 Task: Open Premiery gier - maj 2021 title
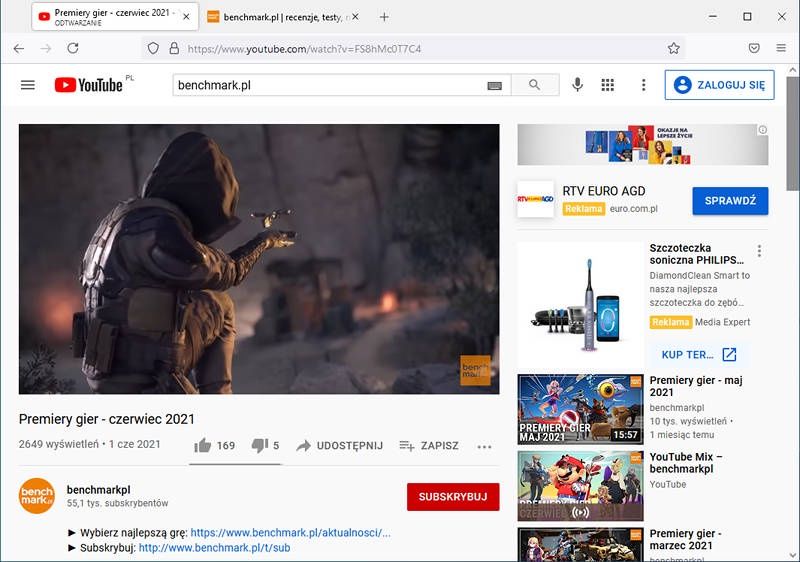(696, 386)
